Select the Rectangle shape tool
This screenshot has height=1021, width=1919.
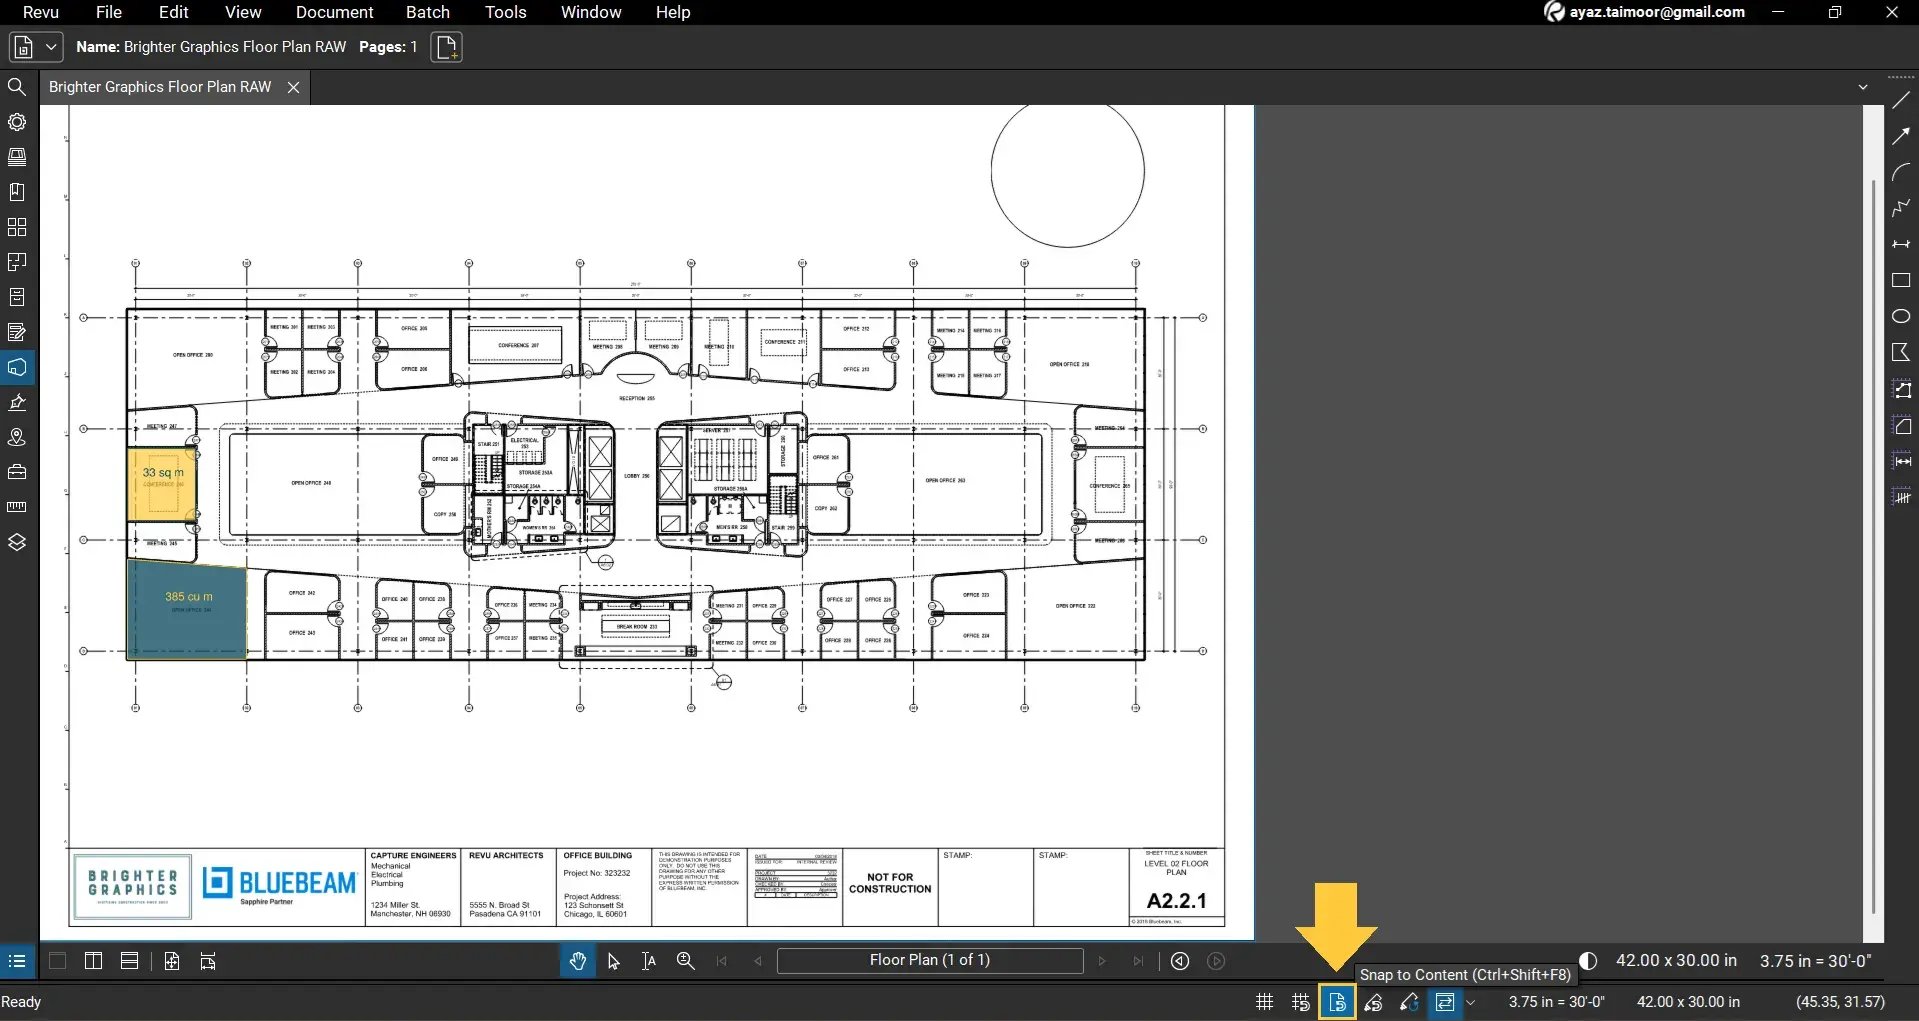click(x=1901, y=281)
